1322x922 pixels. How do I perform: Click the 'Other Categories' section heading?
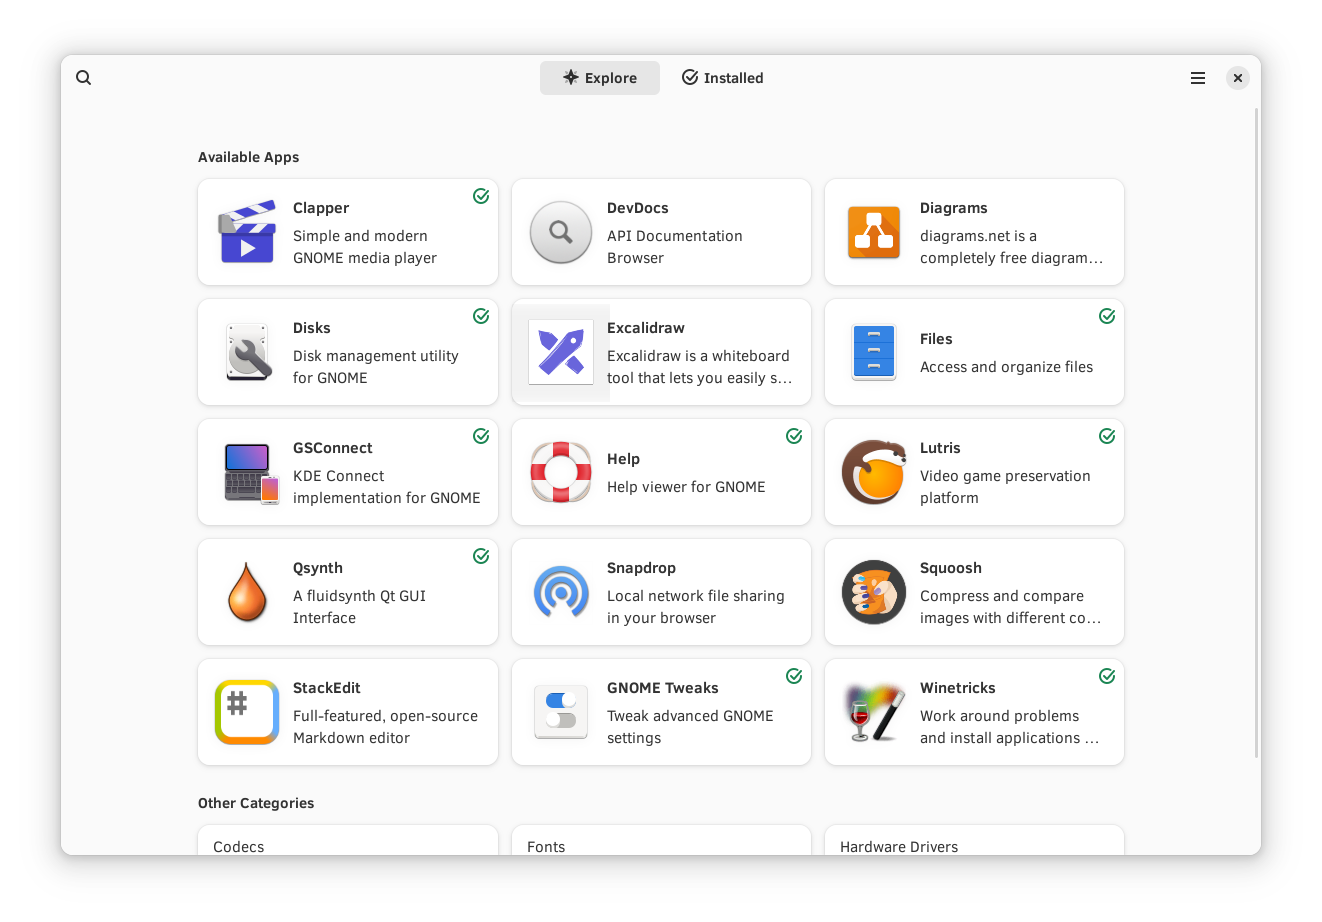pyautogui.click(x=256, y=803)
